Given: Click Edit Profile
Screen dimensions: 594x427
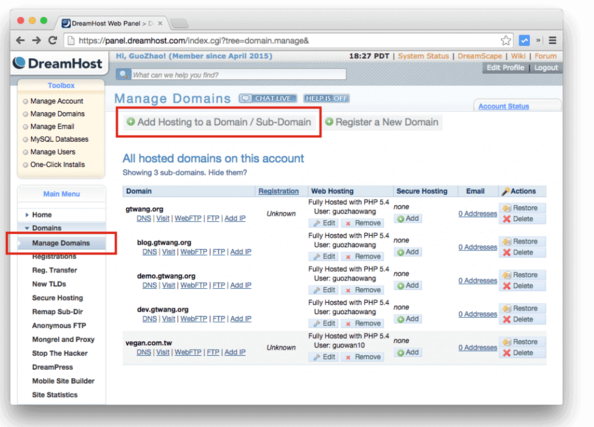Looking at the screenshot, I should pos(505,68).
